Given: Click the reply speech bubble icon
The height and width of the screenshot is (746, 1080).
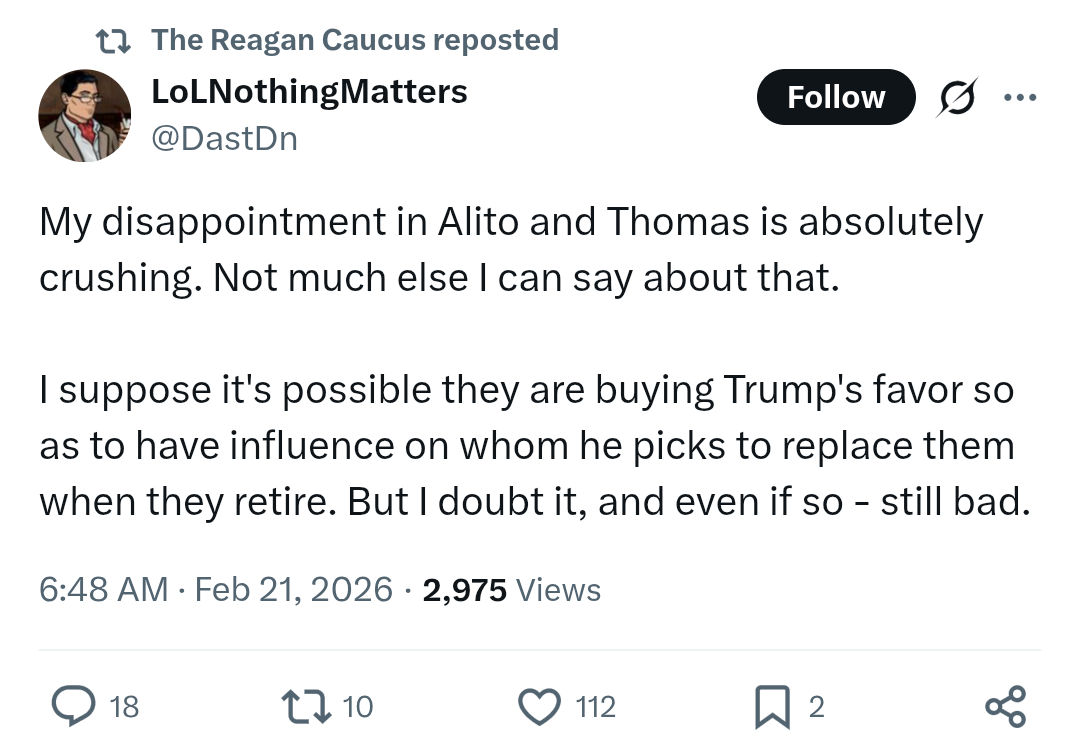Looking at the screenshot, I should click(x=72, y=706).
